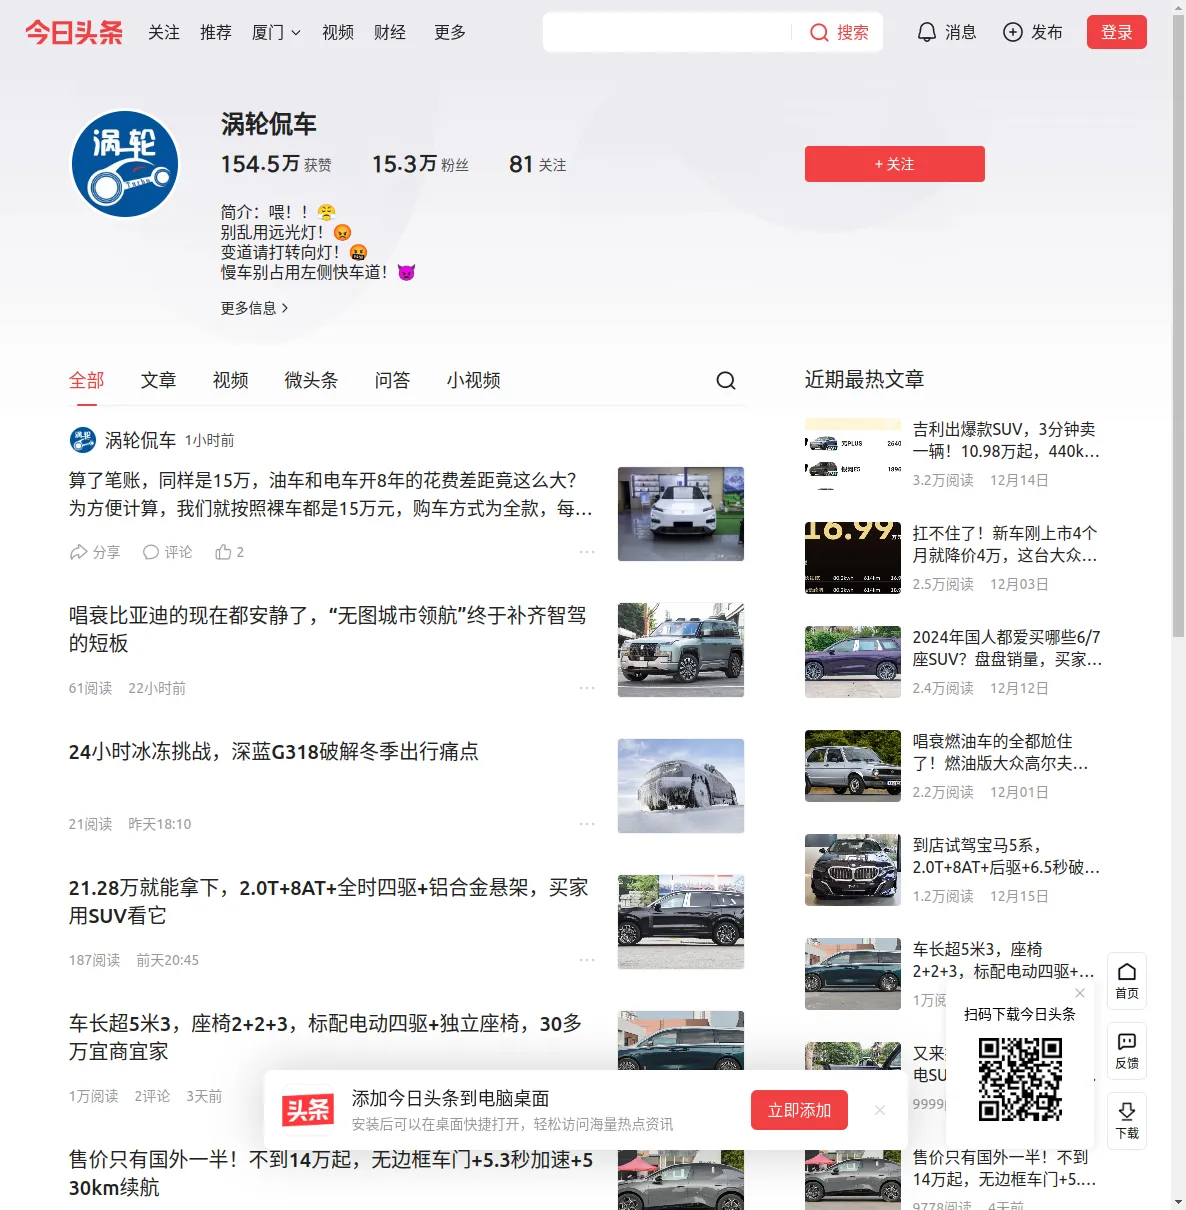Image resolution: width=1186 pixels, height=1210 pixels.
Task: Open 2评论 comments on 车长超5米3 article
Action: click(152, 1096)
